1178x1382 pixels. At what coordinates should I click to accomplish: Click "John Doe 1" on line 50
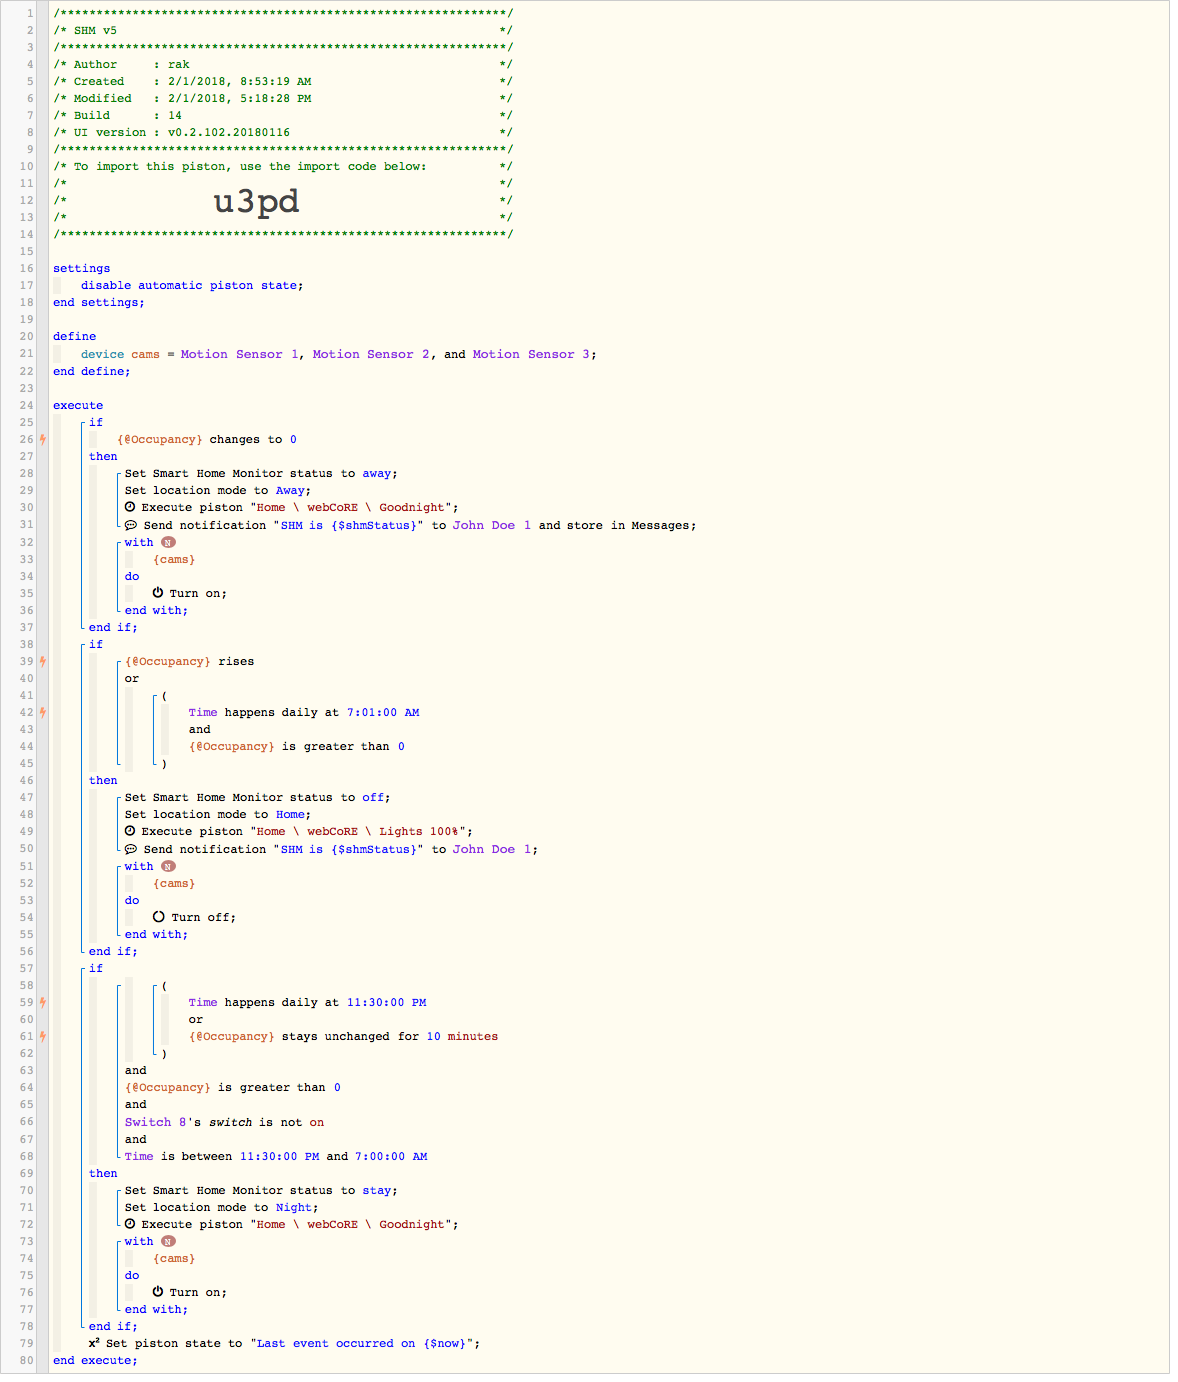pyautogui.click(x=492, y=849)
